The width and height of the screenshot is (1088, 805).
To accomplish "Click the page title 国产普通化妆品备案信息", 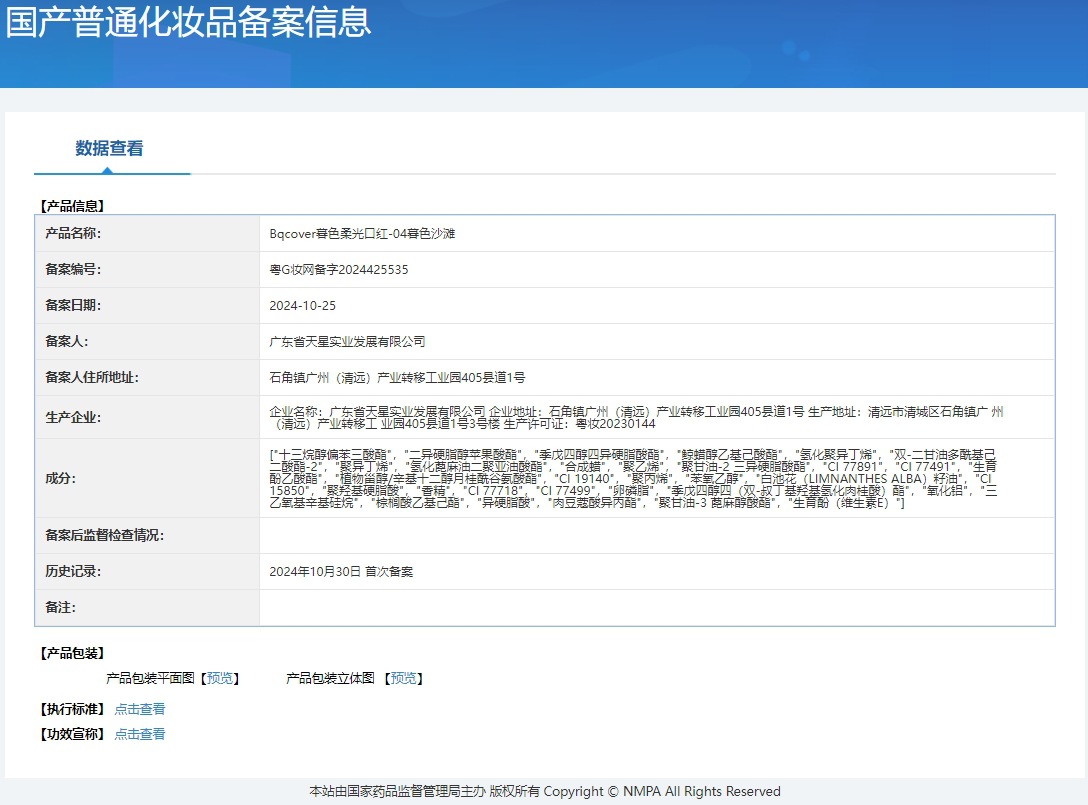I will [x=189, y=22].
